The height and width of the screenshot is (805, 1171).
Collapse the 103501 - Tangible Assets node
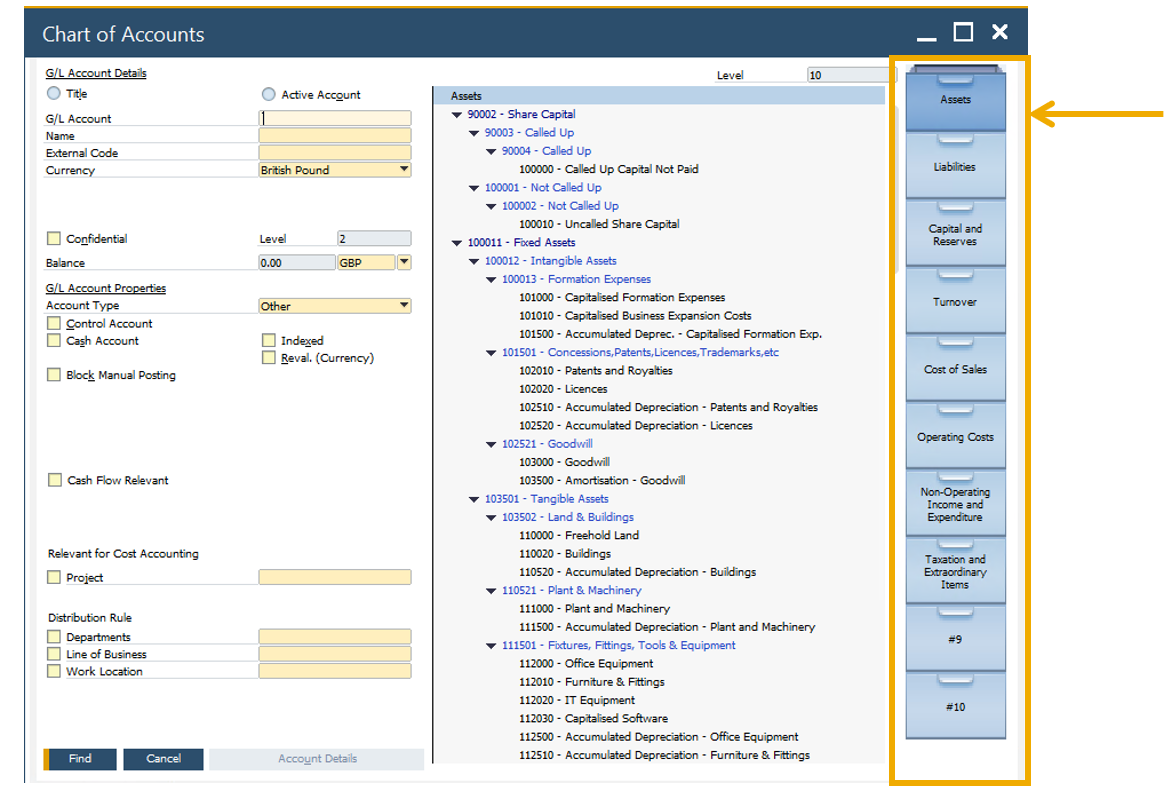point(473,500)
